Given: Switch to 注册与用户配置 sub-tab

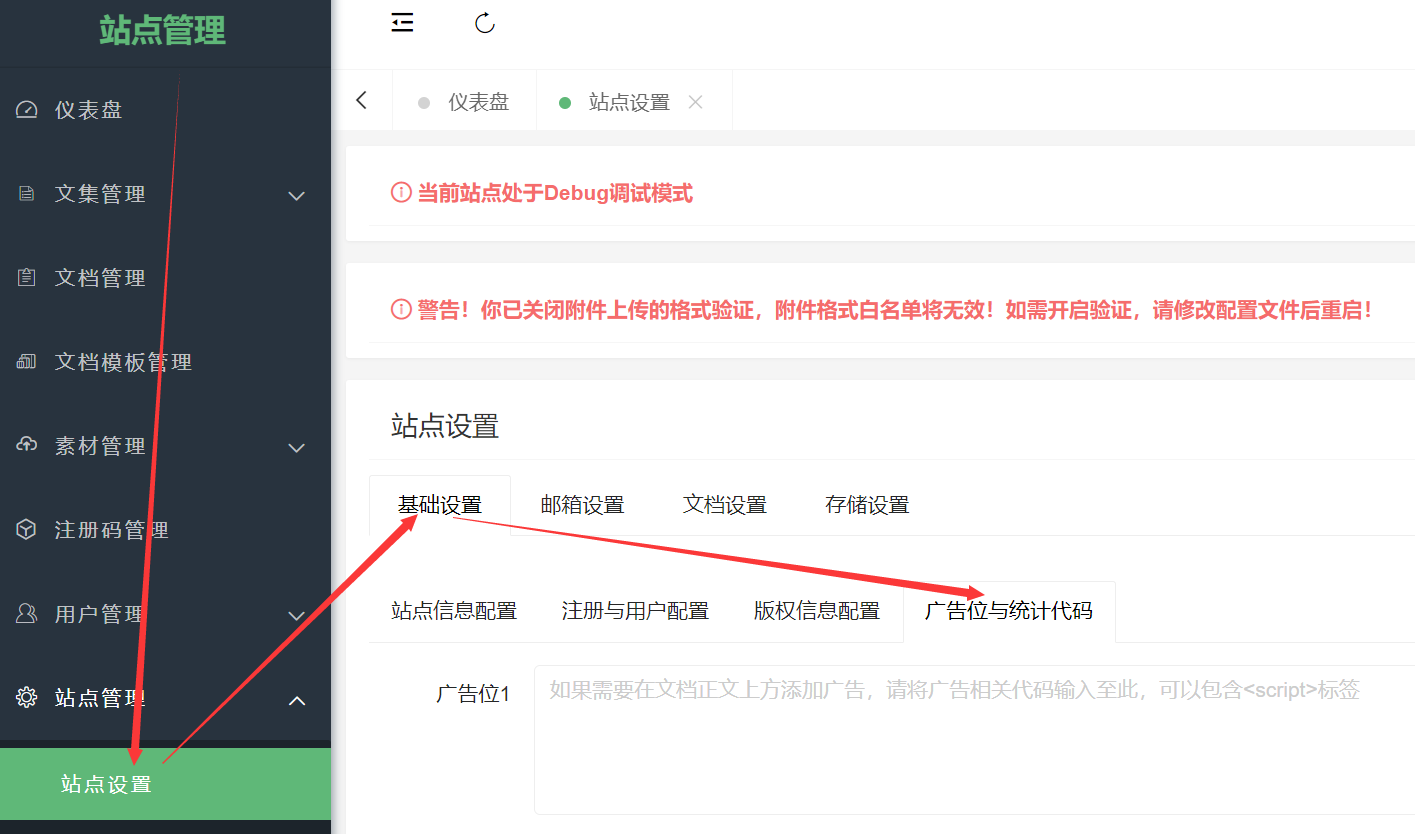Looking at the screenshot, I should point(635,611).
